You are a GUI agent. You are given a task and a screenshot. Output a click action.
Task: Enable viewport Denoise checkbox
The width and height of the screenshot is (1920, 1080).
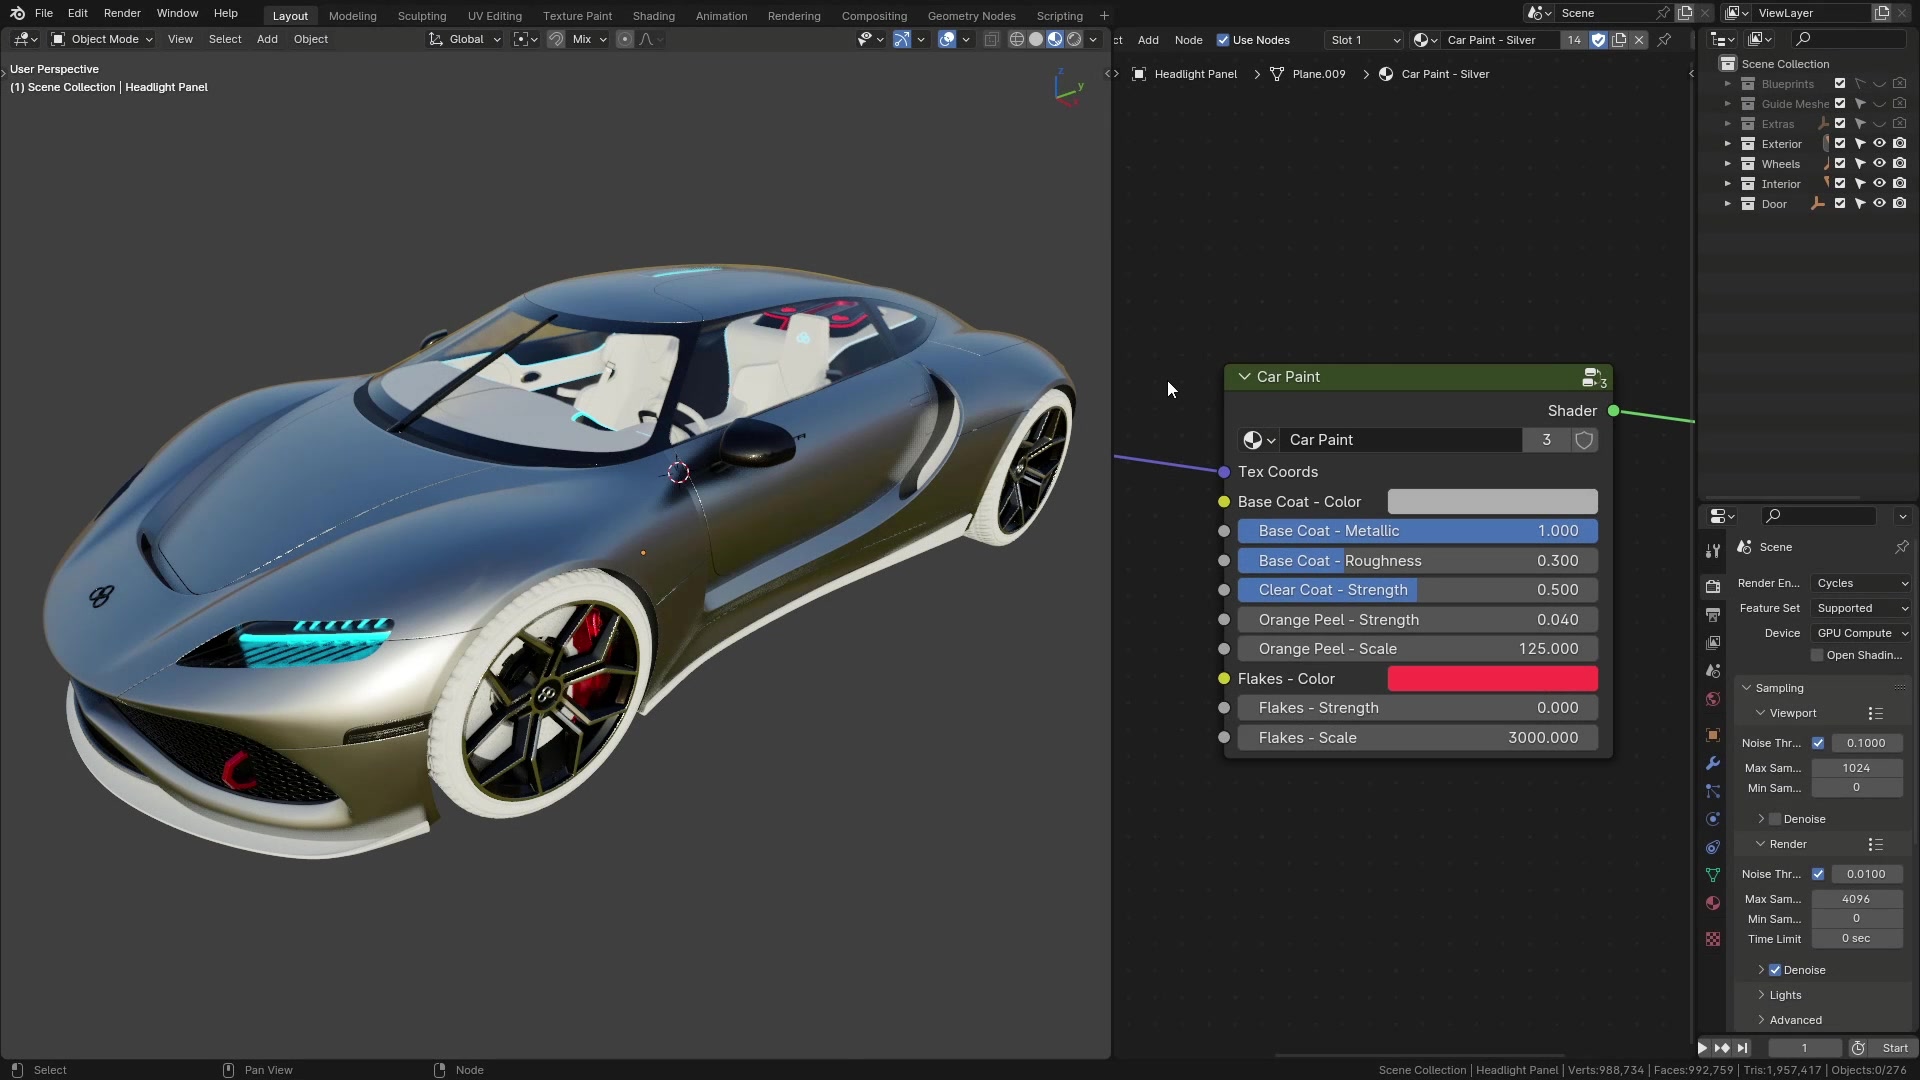tap(1775, 819)
